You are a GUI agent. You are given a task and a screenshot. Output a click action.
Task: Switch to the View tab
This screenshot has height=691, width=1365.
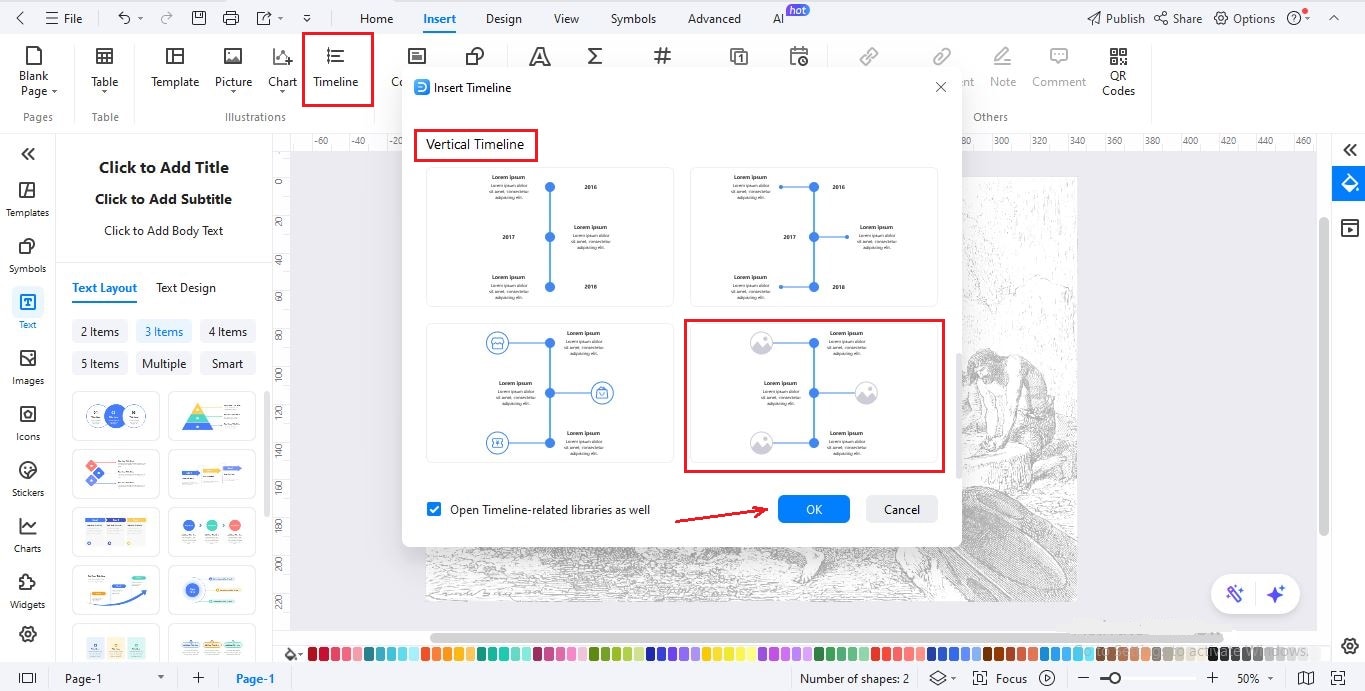(566, 18)
